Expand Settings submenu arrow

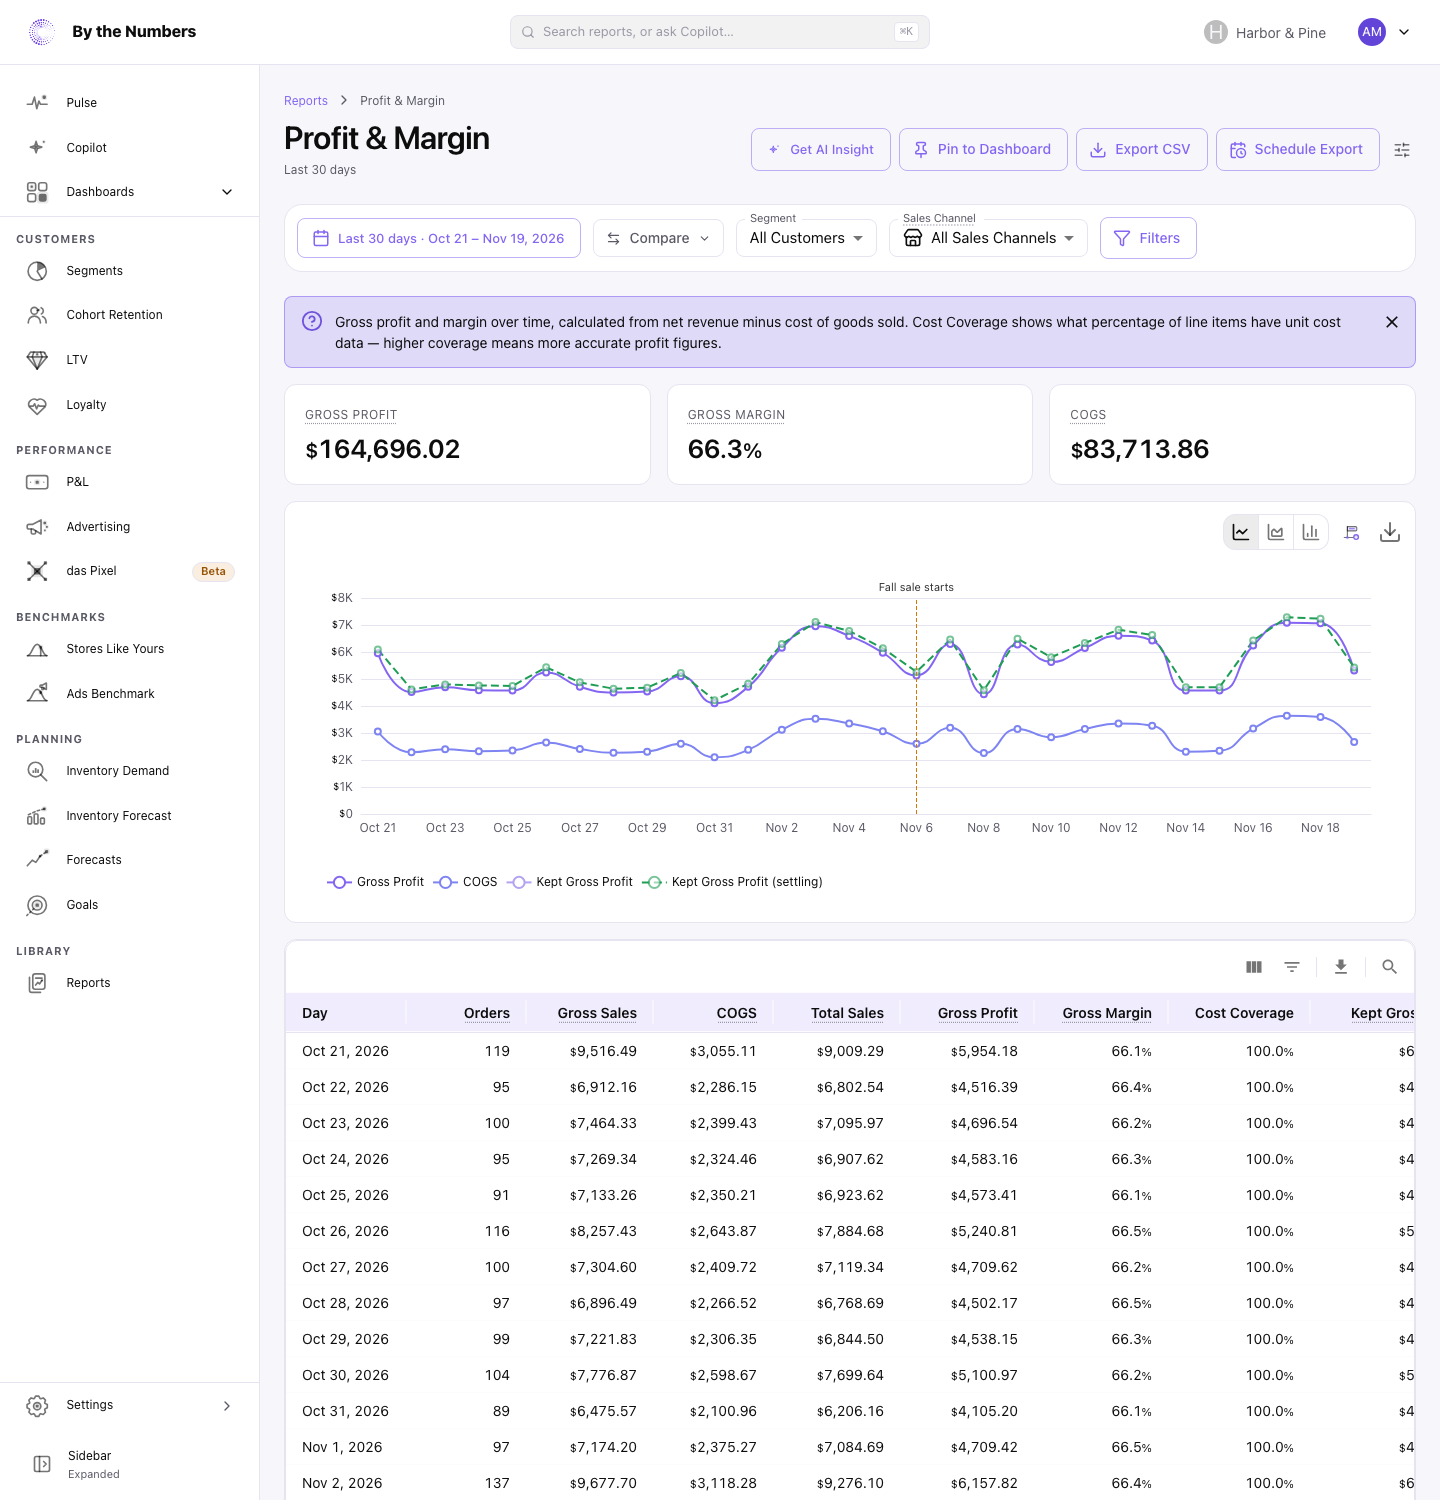(x=227, y=1406)
